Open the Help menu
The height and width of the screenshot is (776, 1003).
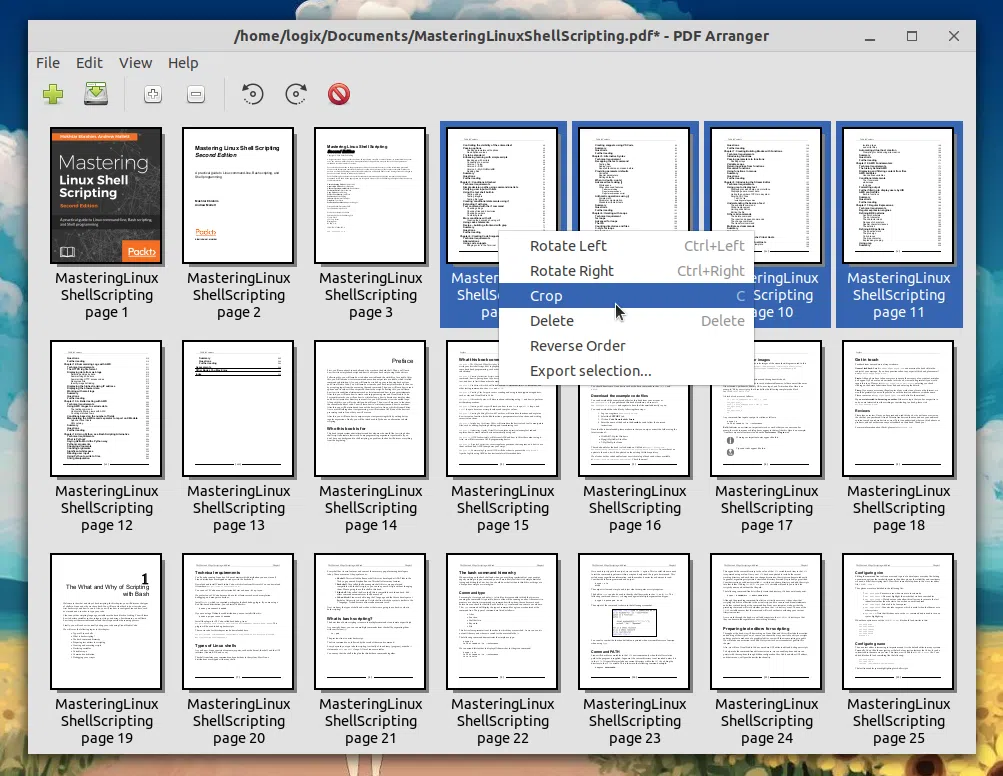click(183, 63)
